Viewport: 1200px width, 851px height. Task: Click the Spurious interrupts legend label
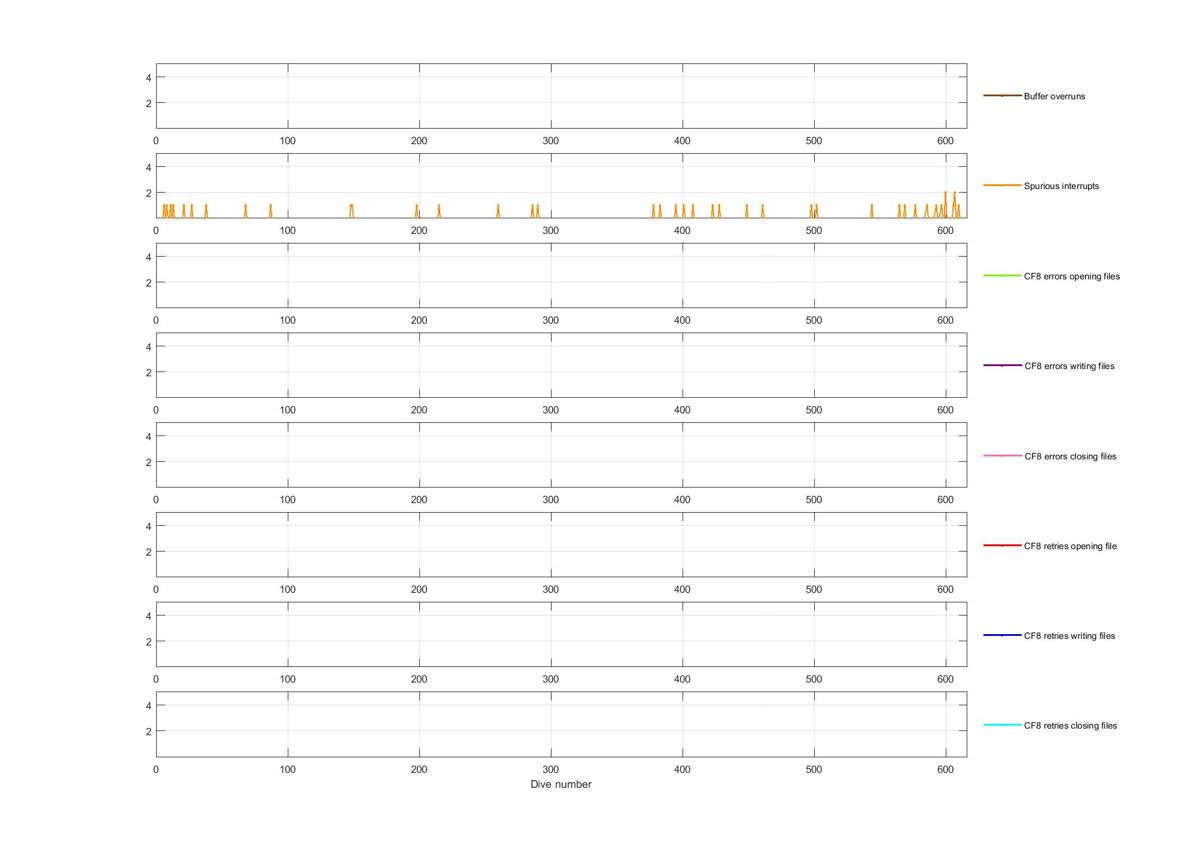(x=1061, y=186)
